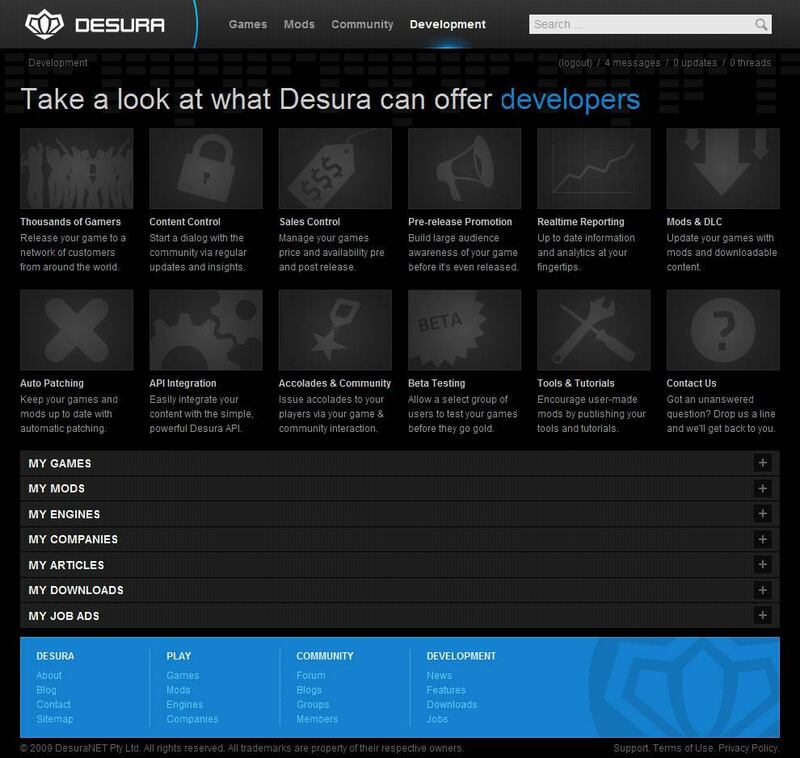800x758 pixels.
Task: Open the Beta Testing stamp icon
Action: [x=465, y=330]
